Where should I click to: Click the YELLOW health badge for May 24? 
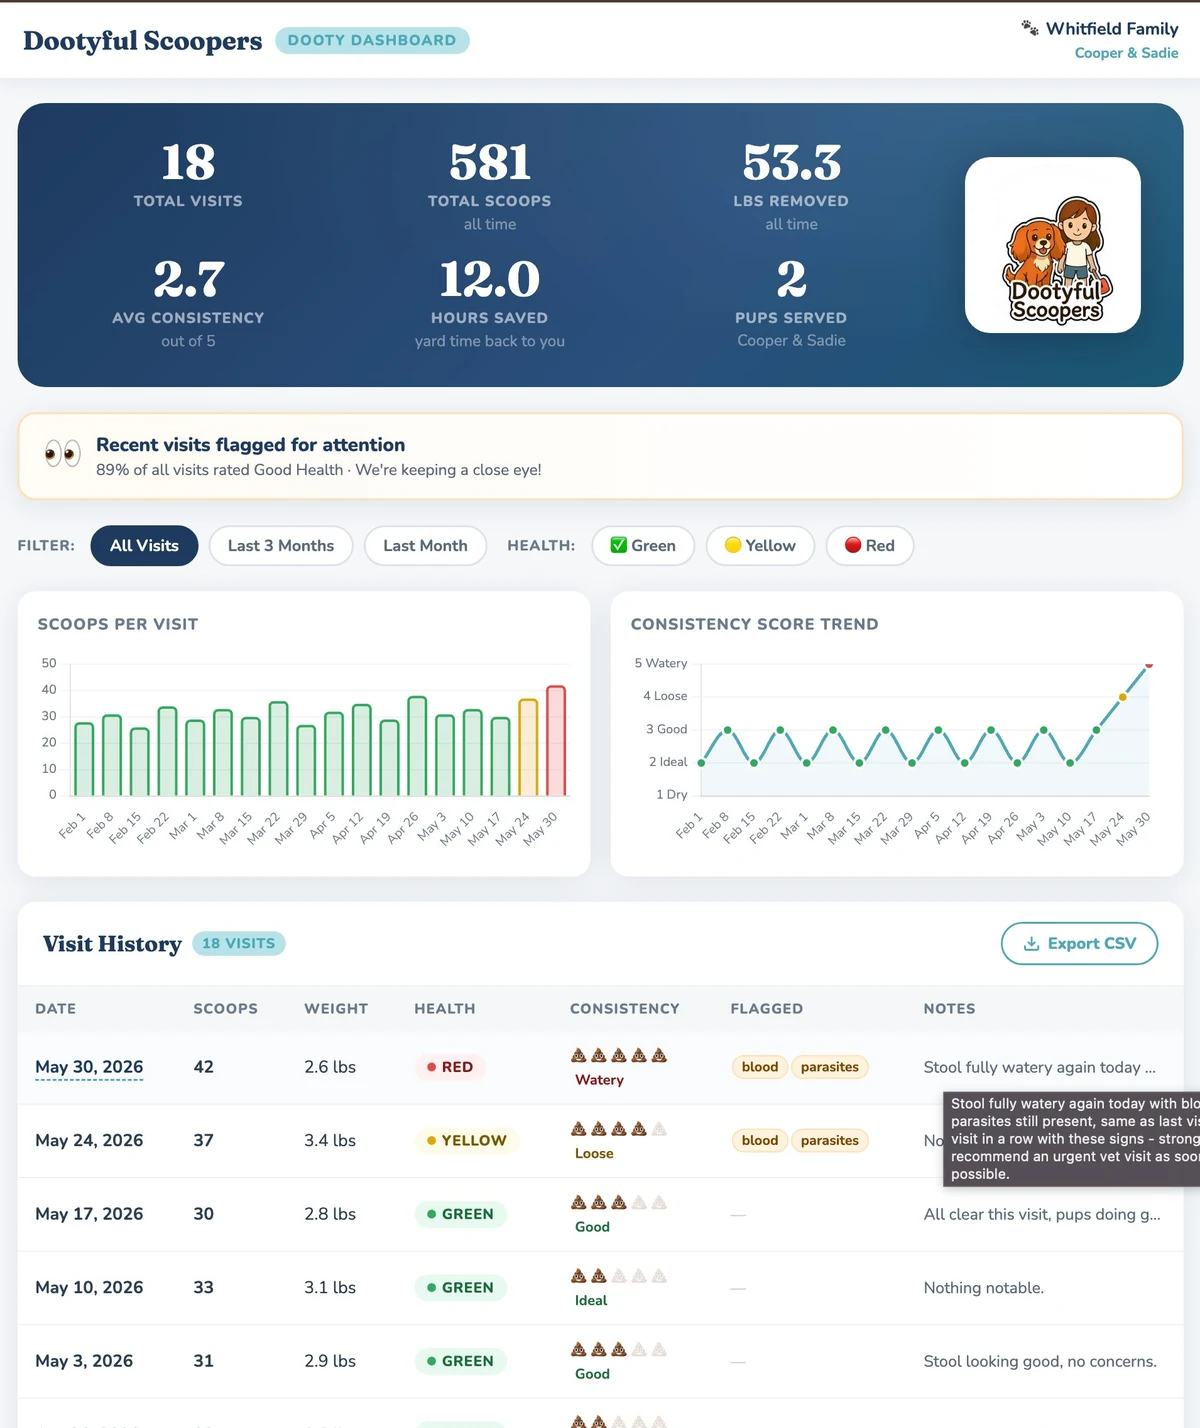(x=467, y=1140)
